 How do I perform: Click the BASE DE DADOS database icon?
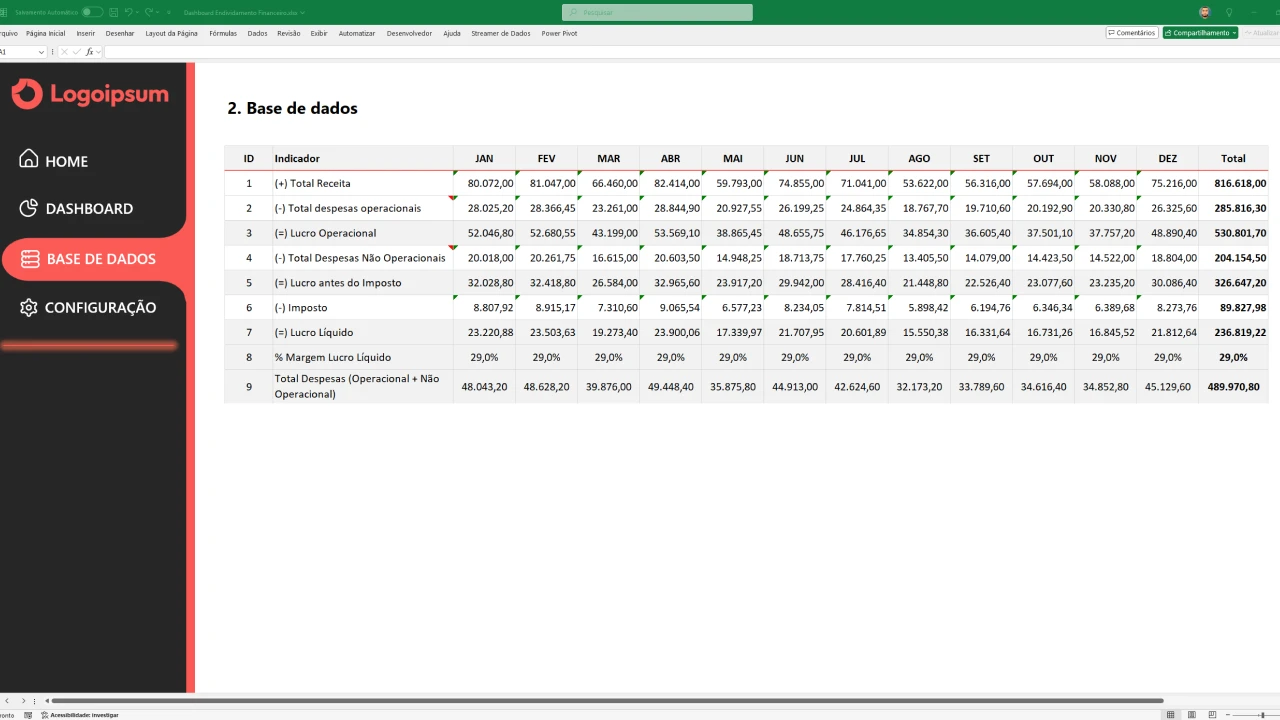30,258
